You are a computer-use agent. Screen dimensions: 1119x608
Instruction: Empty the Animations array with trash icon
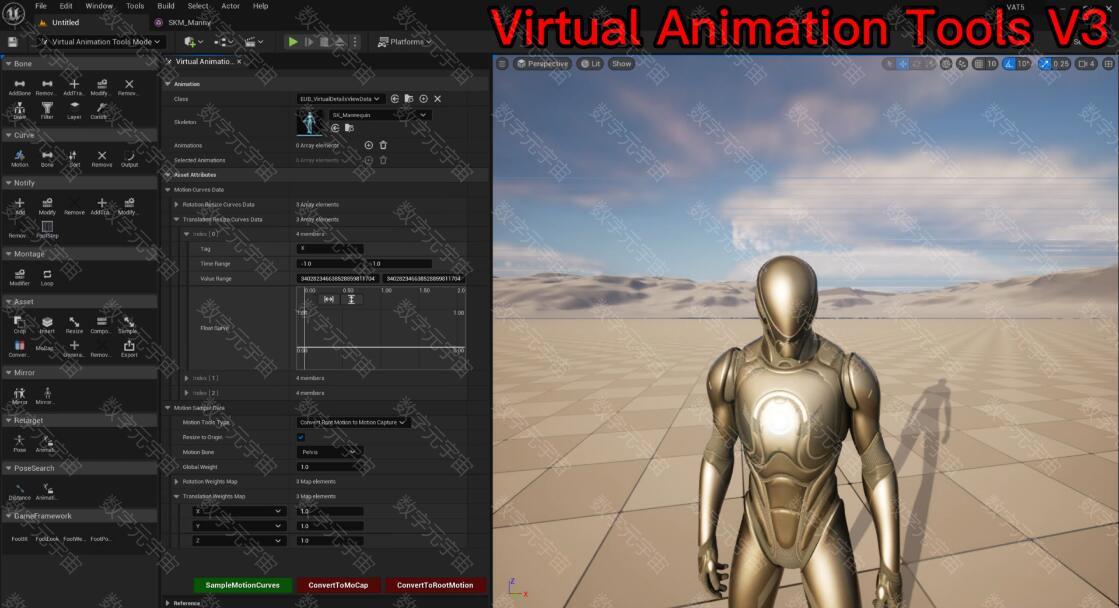point(383,145)
